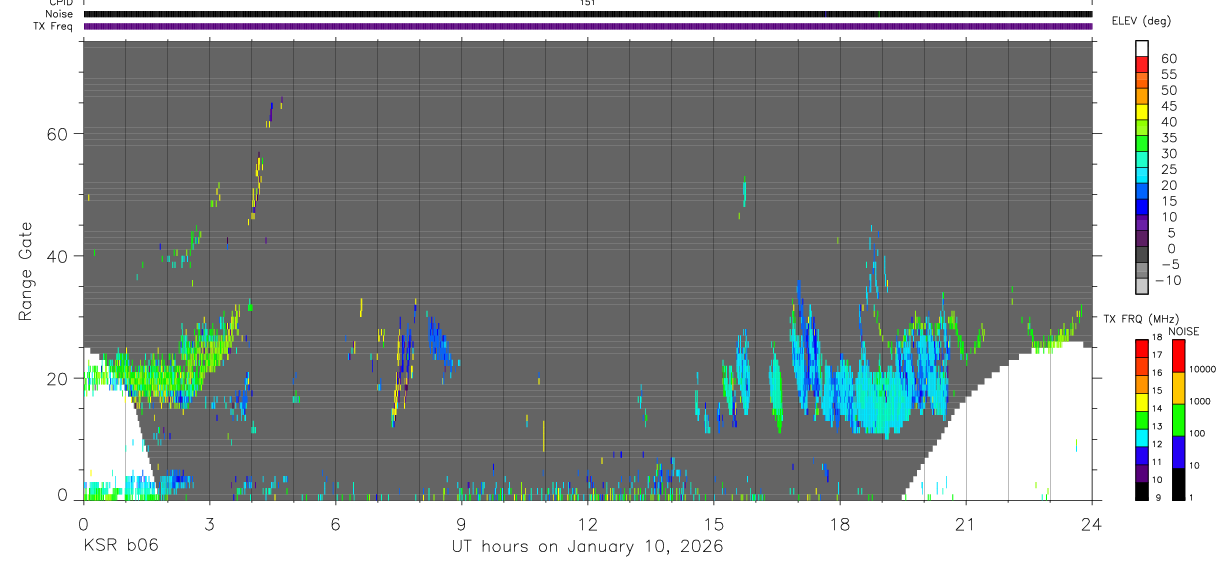This screenshot has height=567, width=1228.
Task: Click the green swatch in NOISE scale
Action: pos(1178,420)
